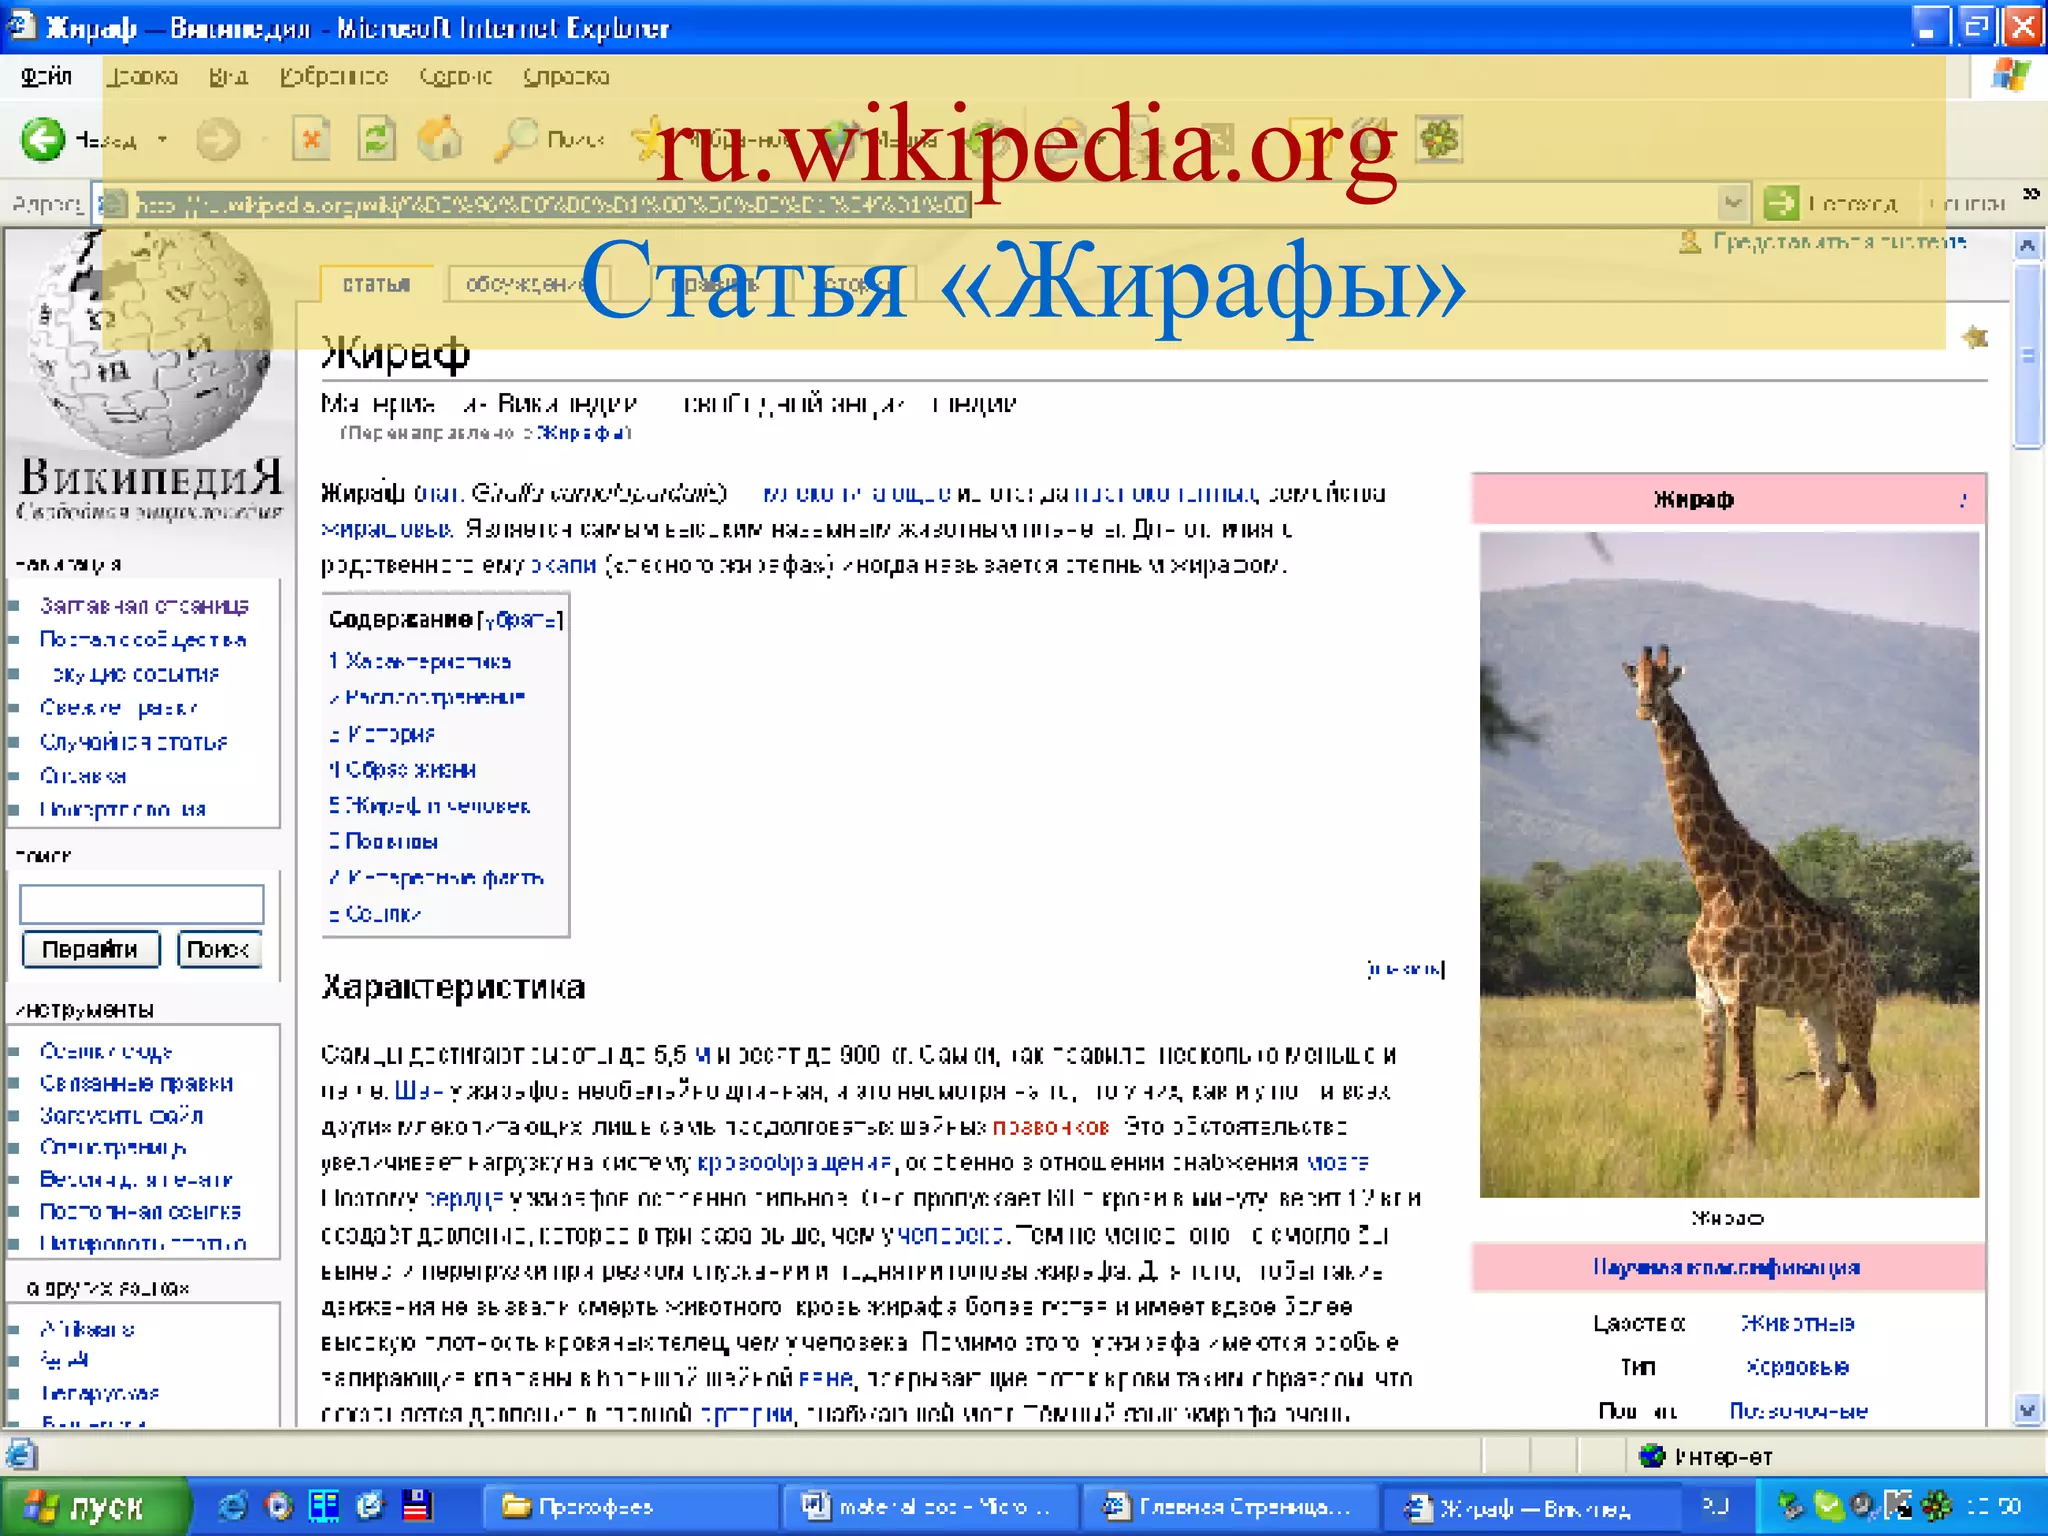Screen dimensions: 2048x1536
Task: Click the Windows flag logo in IE corner
Action: pos(2010,76)
